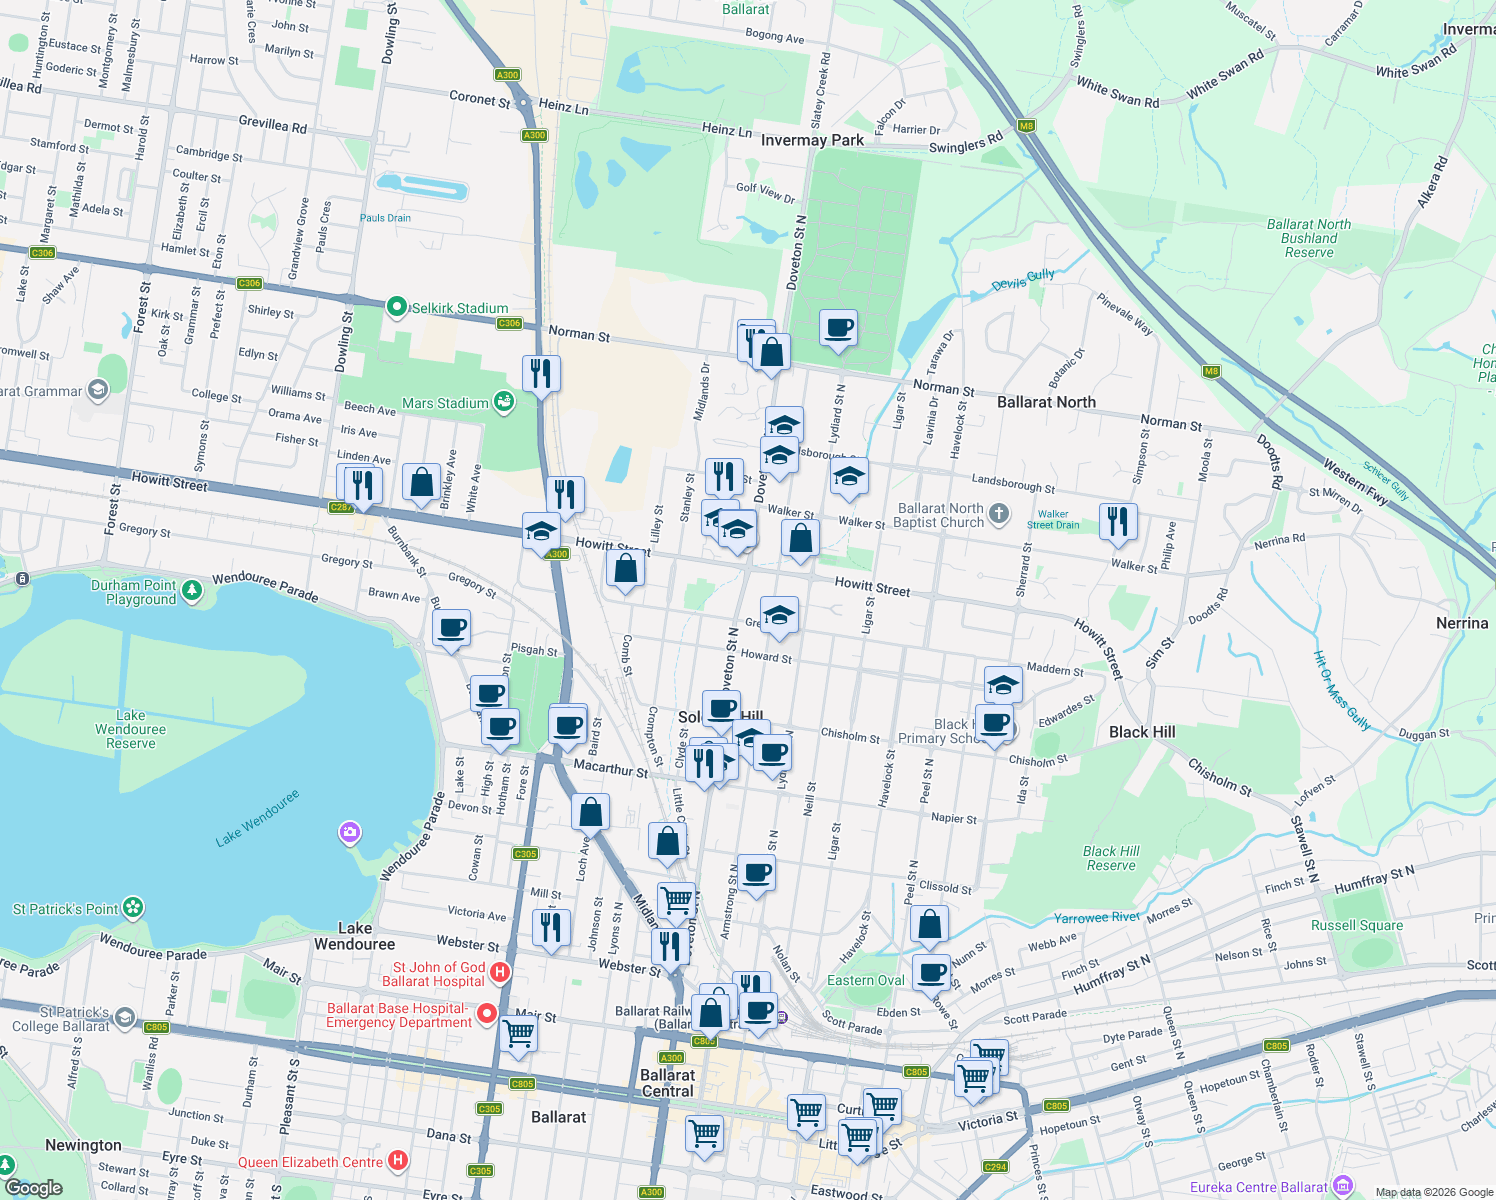Select the St John of God hospital H marker
Viewport: 1496px width, 1200px height.
501,971
